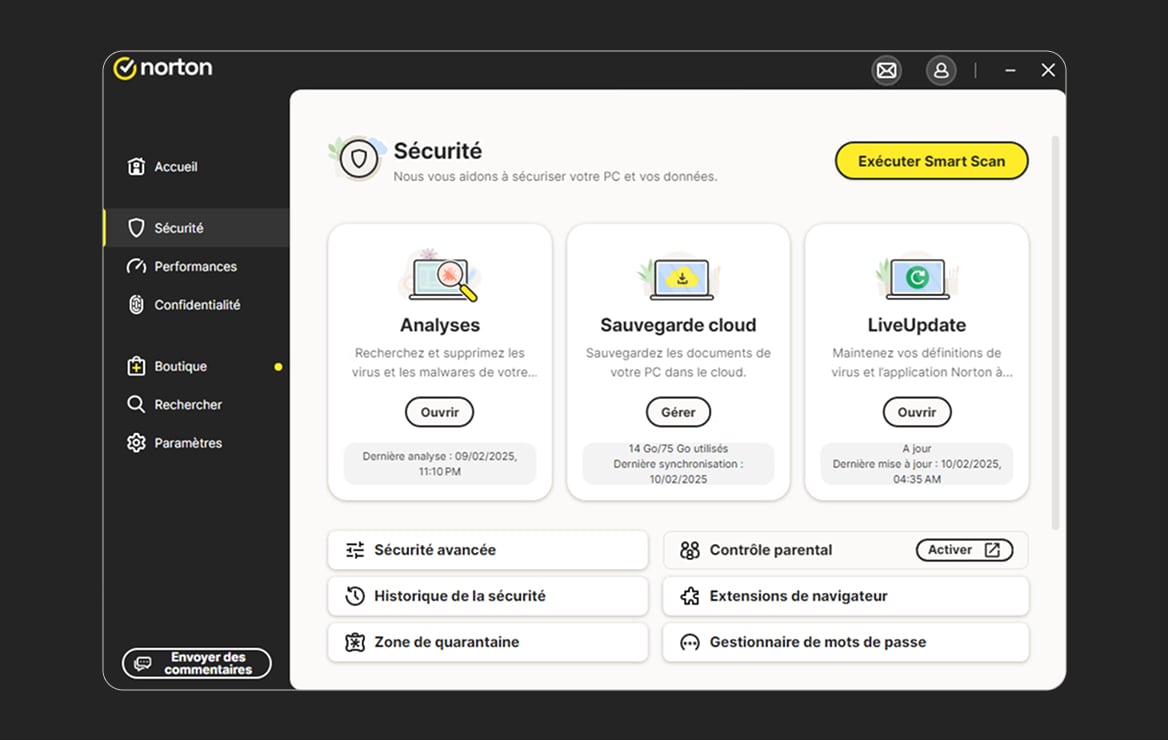Click the LiveUpdate refresh laptop illustration
The image size is (1168, 740).
917,277
